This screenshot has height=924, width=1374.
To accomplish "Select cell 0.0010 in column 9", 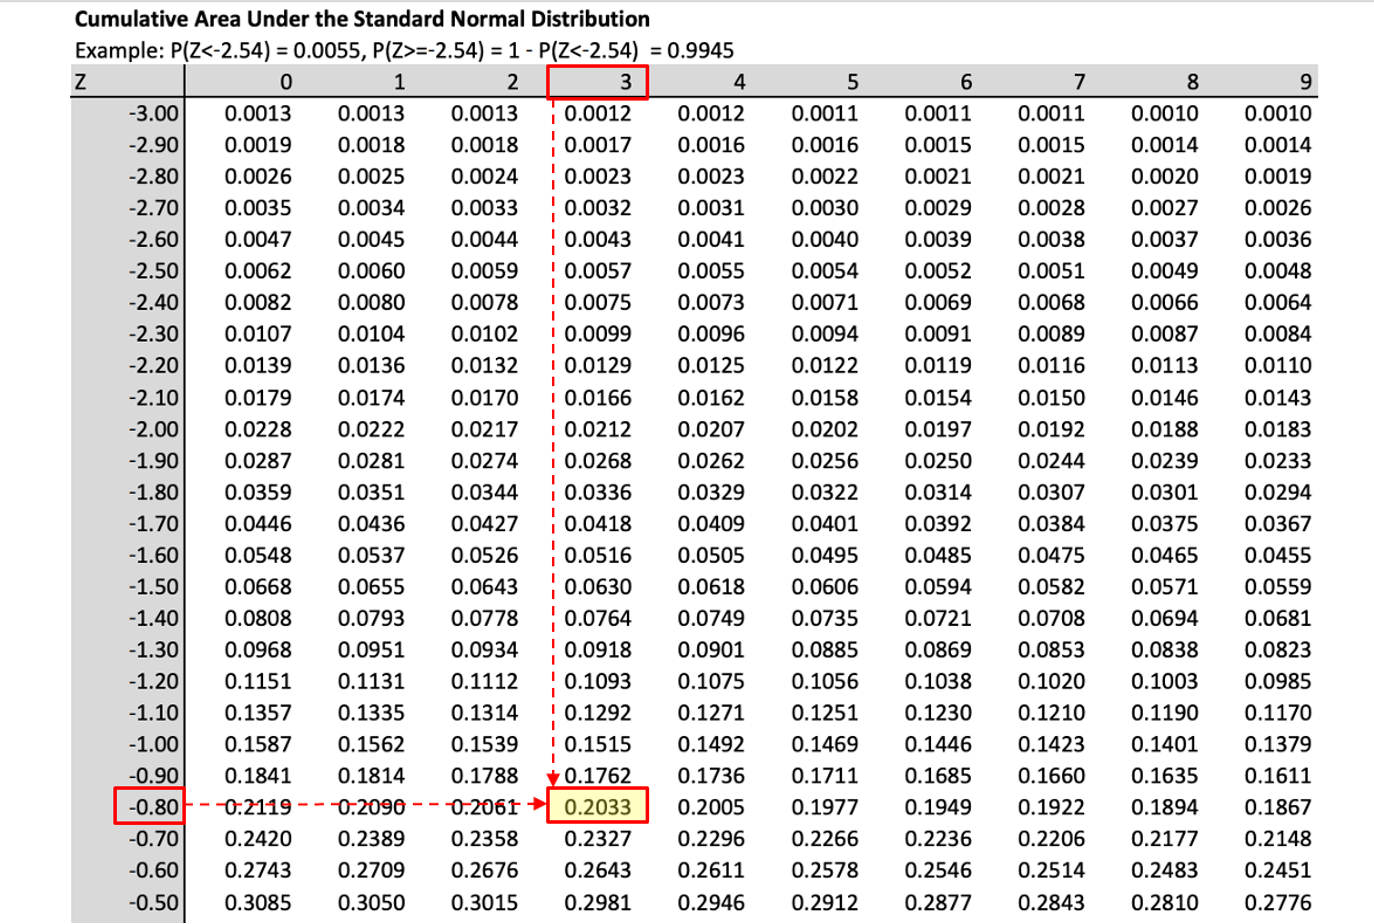I will tap(1277, 113).
